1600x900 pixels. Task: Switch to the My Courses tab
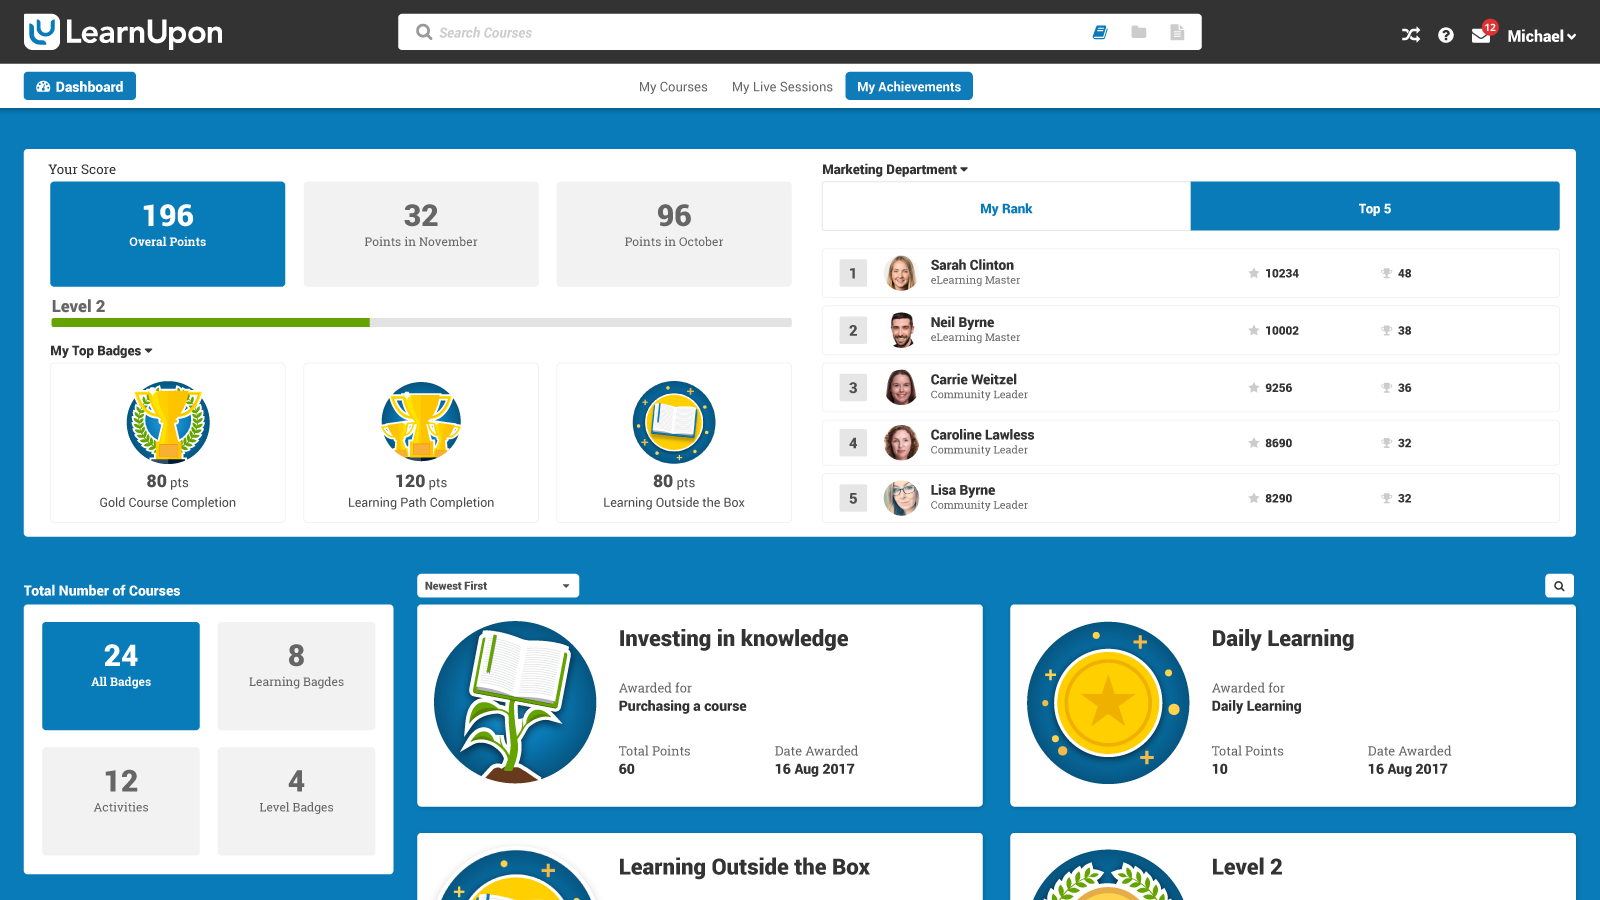(x=672, y=86)
